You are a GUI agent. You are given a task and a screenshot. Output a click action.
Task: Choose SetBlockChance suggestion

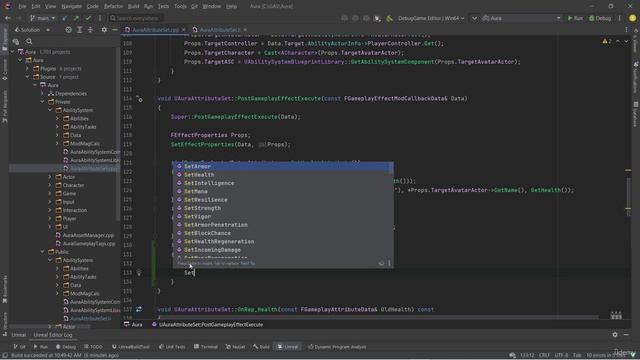283,233
